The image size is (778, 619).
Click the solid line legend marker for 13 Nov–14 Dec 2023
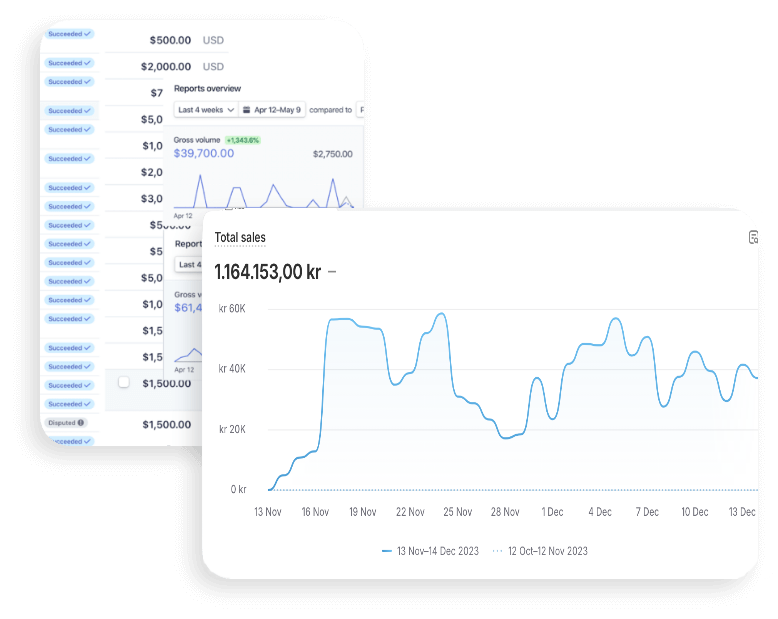pyautogui.click(x=387, y=551)
